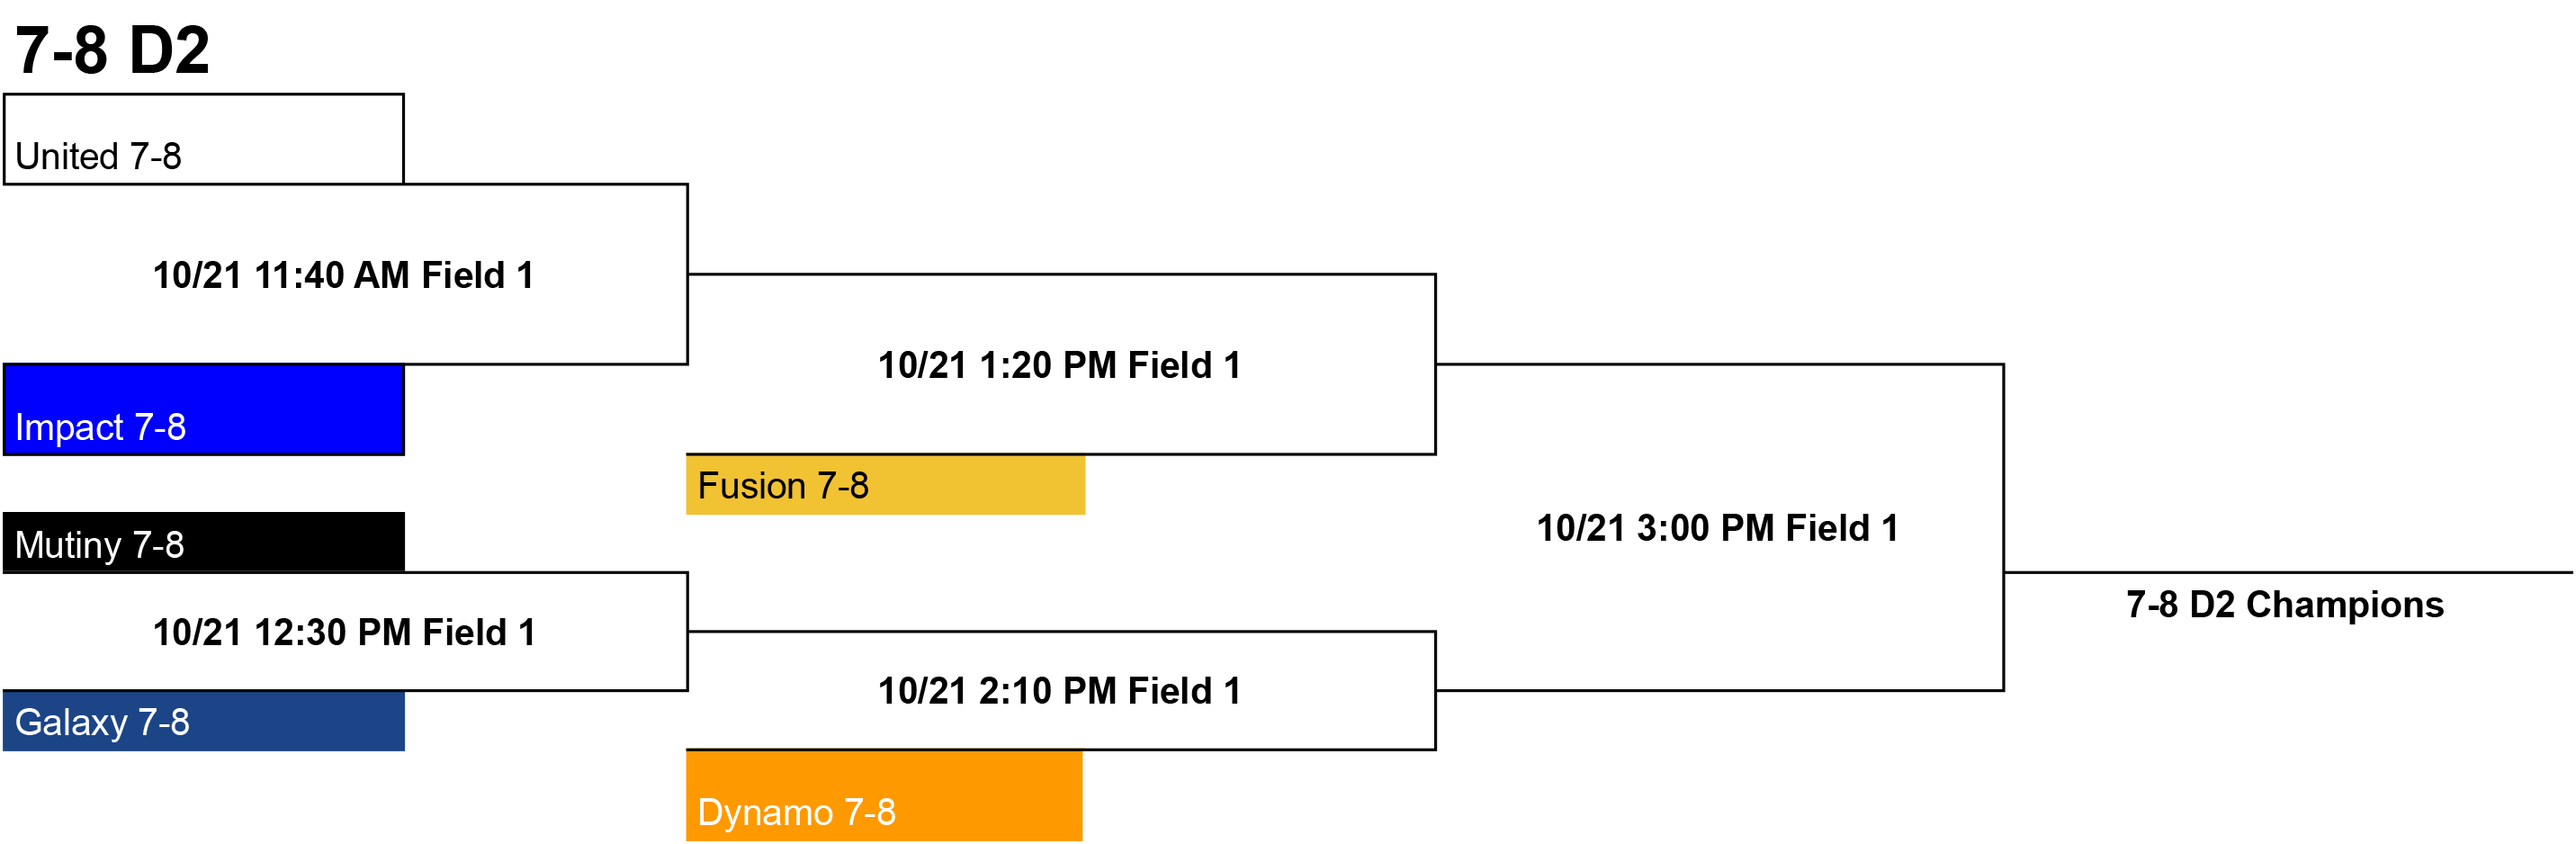Select the black Mutiny 7-8 team box
Image resolution: width=2576 pixels, height=844 pixels.
204,542
